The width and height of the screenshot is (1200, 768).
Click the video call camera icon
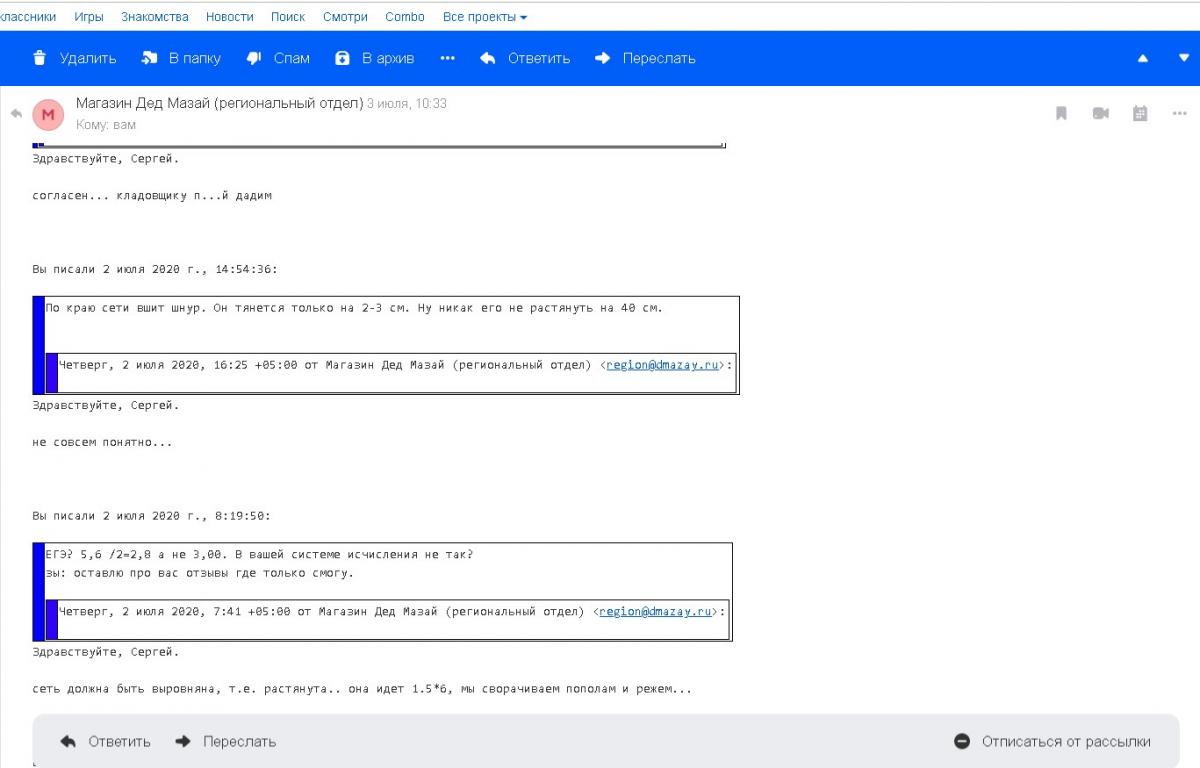tap(1101, 114)
